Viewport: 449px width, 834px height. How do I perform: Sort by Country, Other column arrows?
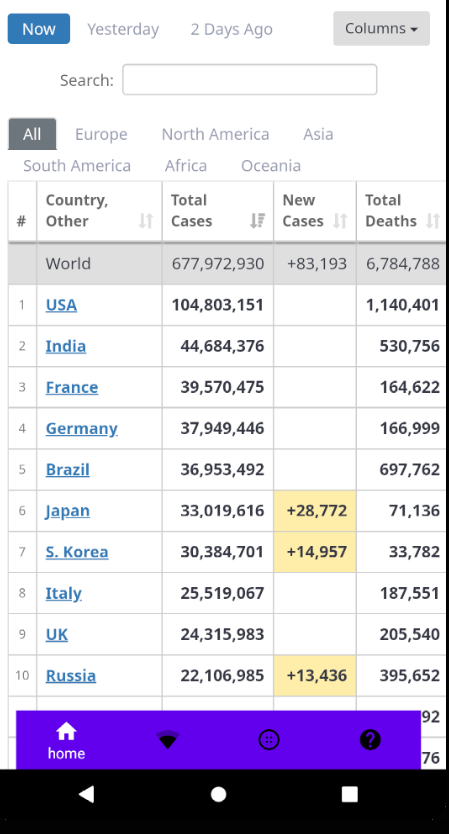tap(146, 220)
